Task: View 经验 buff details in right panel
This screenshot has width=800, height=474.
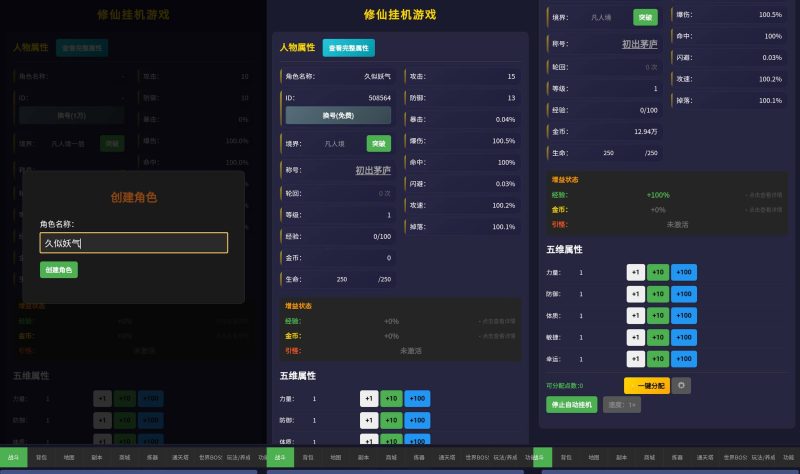Action: pyautogui.click(x=763, y=195)
